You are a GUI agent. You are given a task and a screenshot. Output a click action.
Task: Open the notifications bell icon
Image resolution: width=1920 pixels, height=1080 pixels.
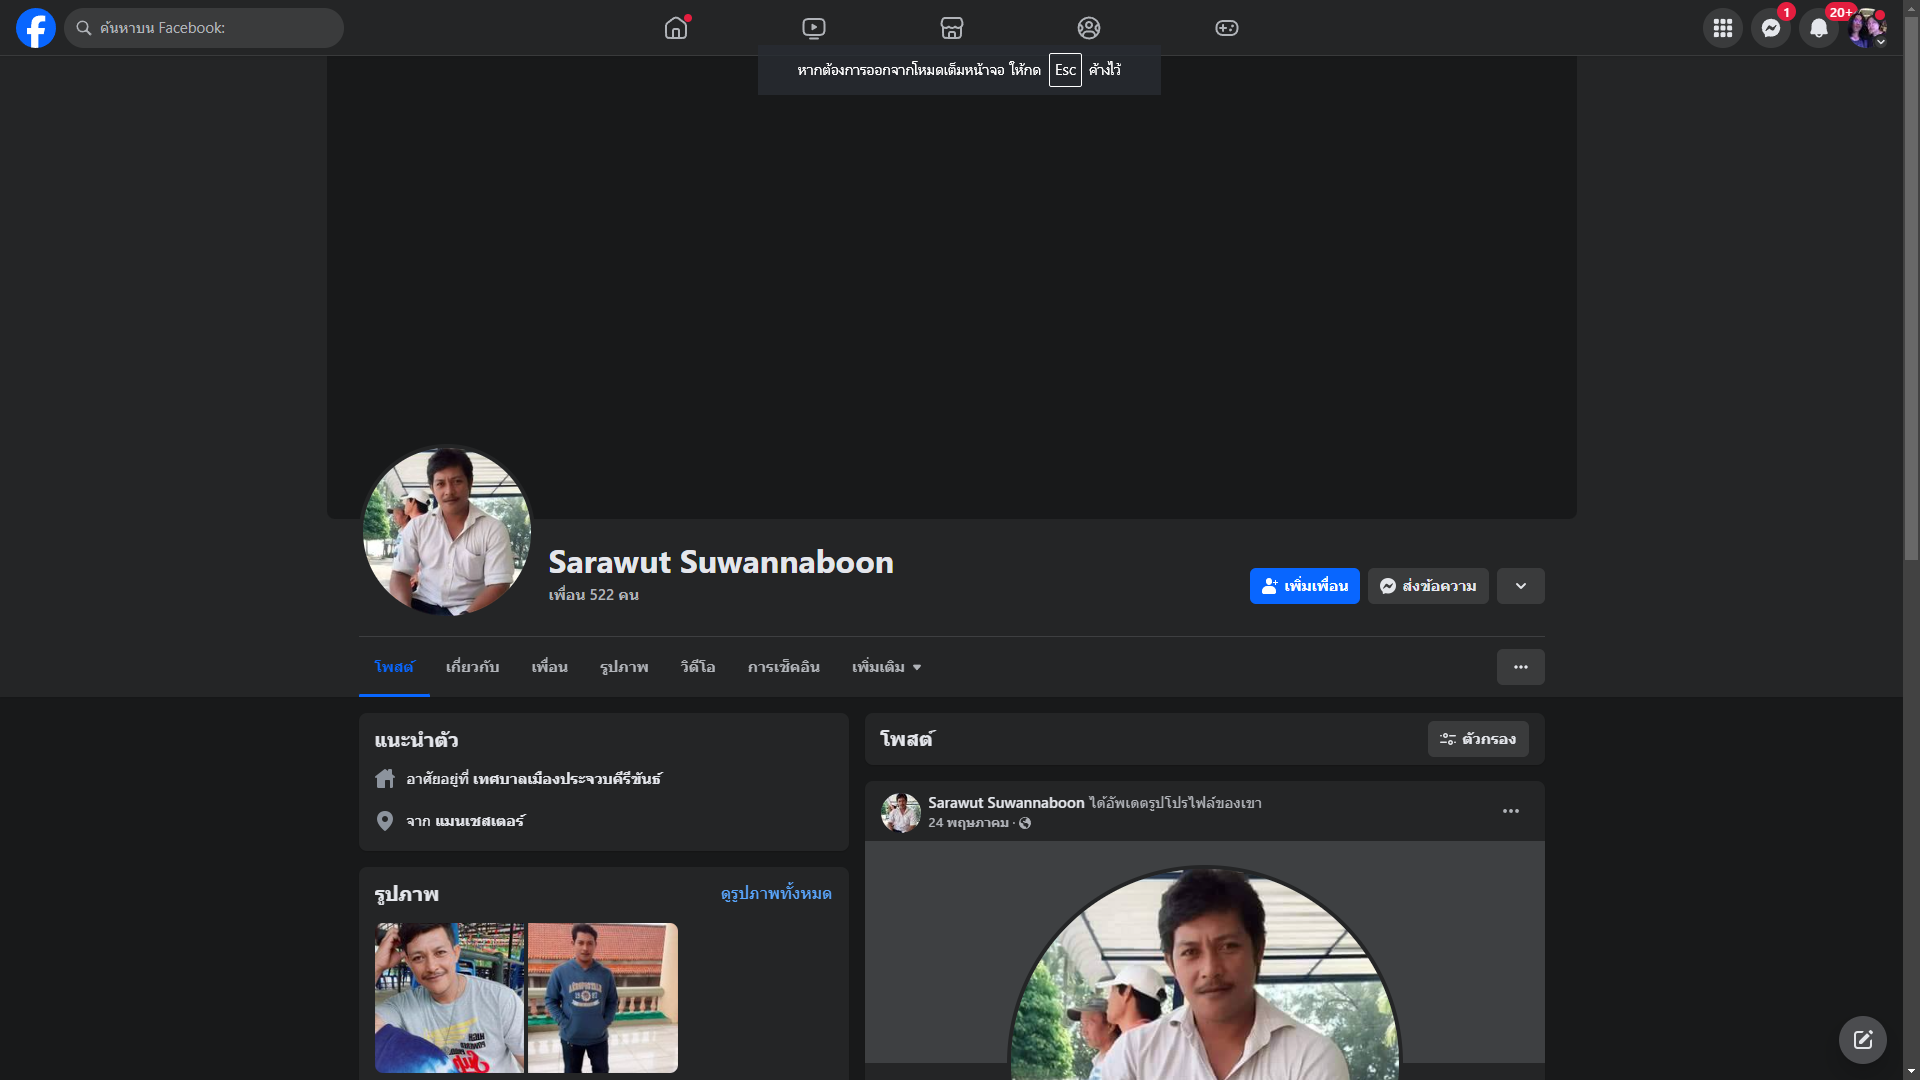(1818, 28)
